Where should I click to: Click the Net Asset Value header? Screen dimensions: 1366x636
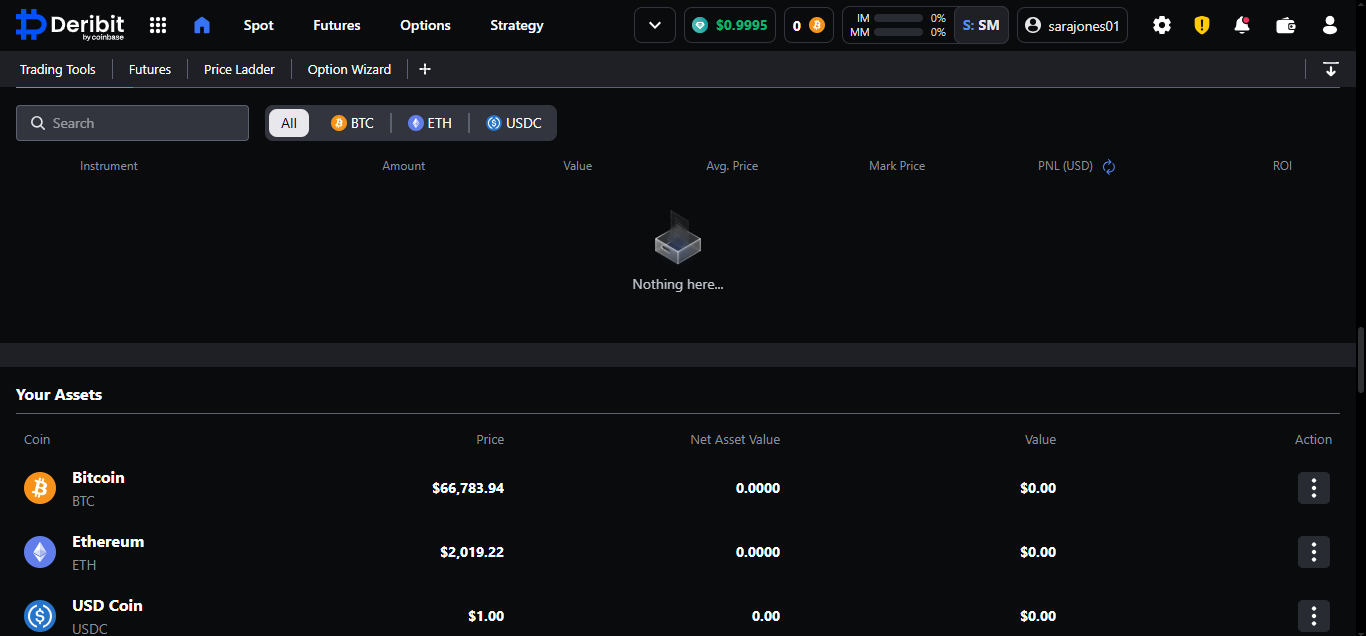pos(735,439)
